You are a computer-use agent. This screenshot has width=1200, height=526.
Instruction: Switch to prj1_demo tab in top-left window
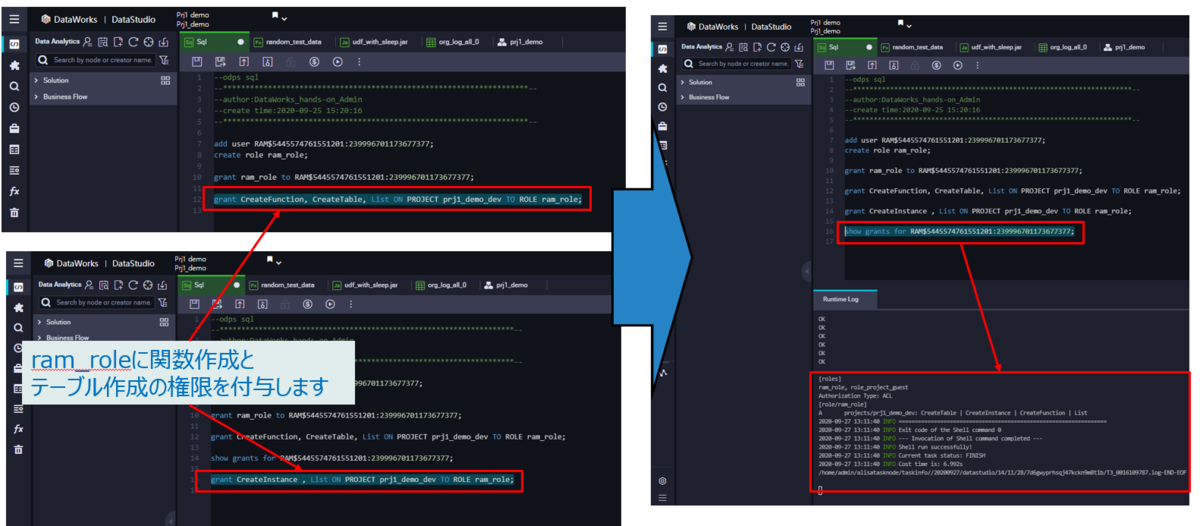pos(520,43)
